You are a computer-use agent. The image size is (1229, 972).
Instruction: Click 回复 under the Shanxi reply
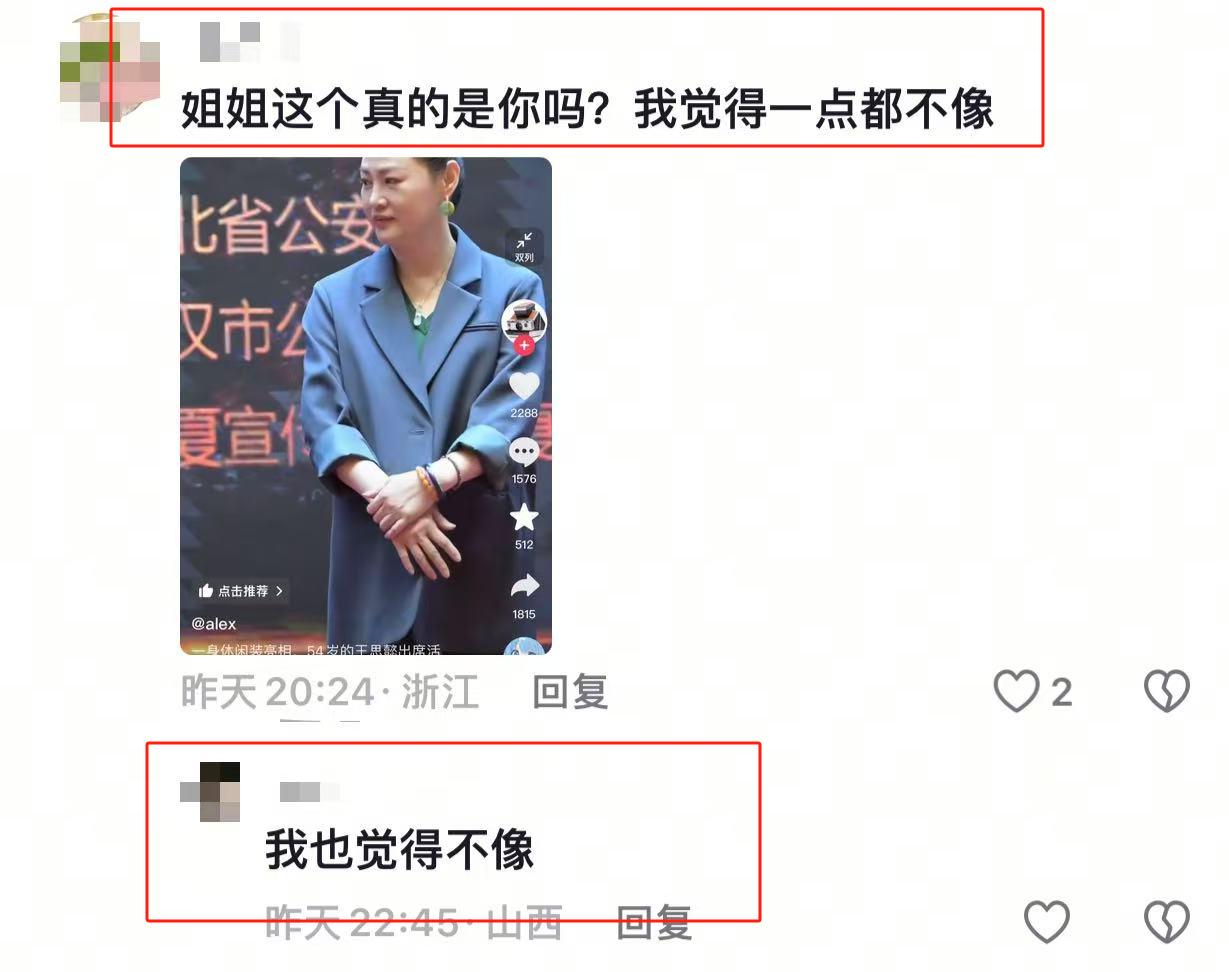(x=654, y=923)
